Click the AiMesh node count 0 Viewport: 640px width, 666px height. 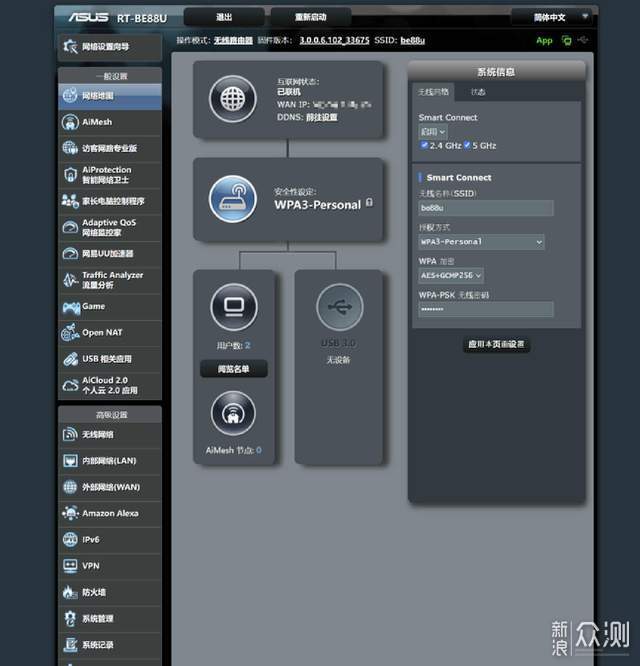(259, 450)
